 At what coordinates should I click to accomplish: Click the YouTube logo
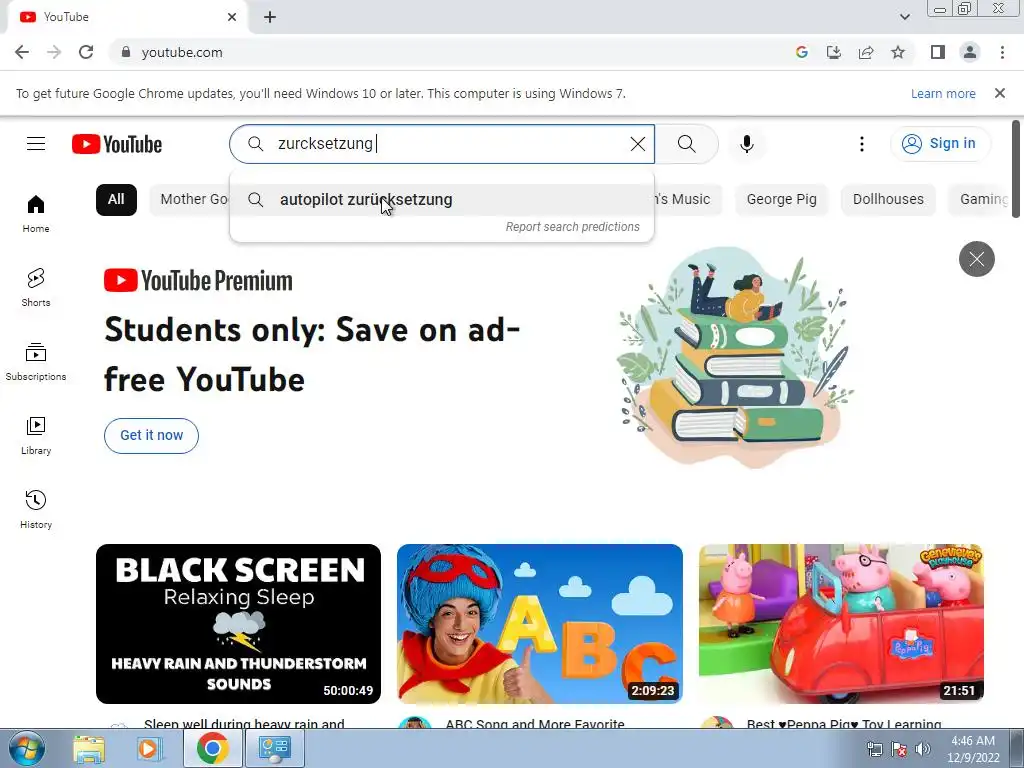[117, 144]
